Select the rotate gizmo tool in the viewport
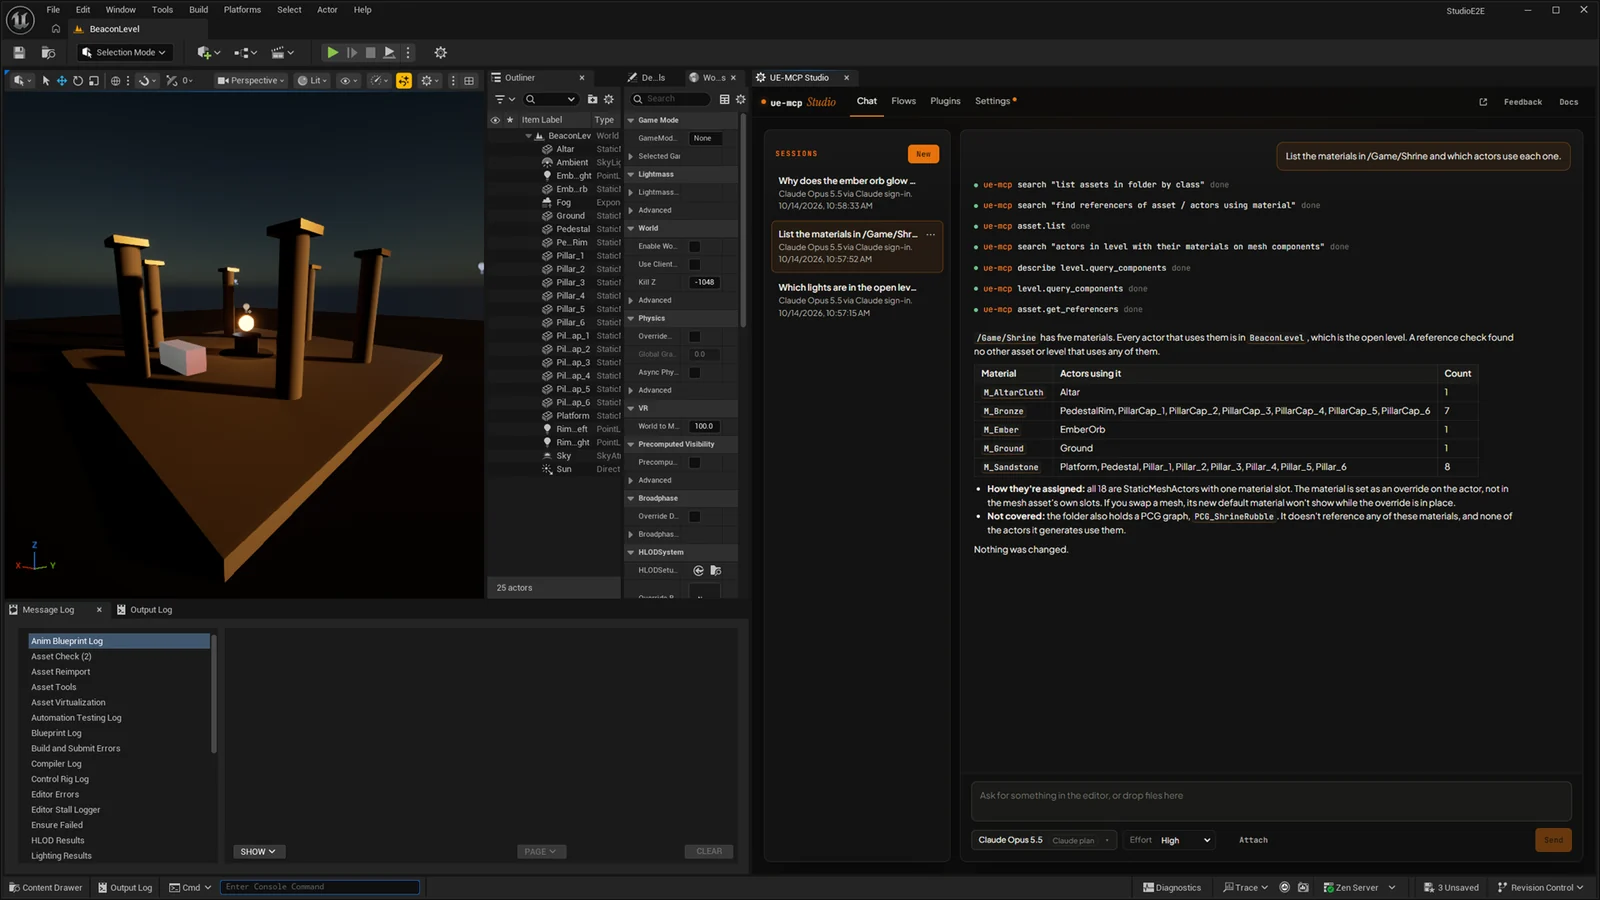This screenshot has height=900, width=1600. [x=77, y=80]
